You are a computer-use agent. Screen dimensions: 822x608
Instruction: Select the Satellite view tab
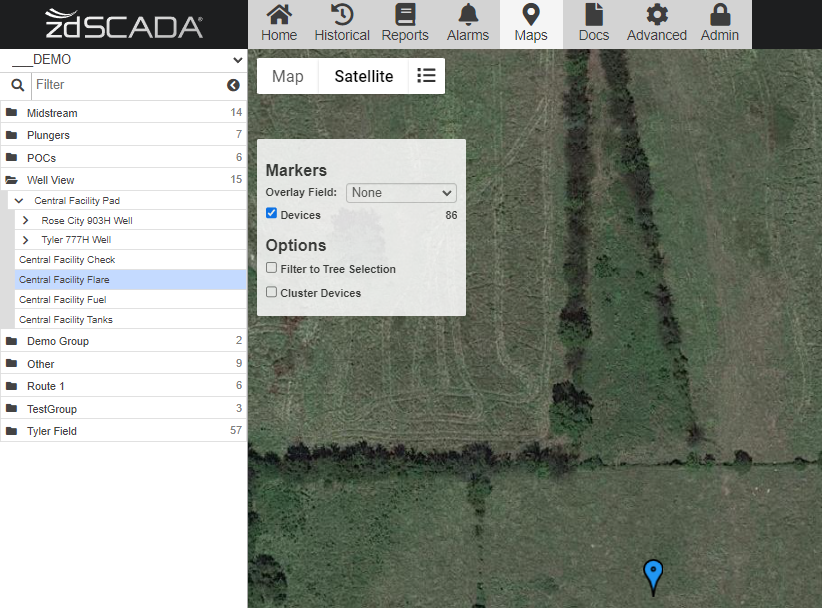click(363, 75)
